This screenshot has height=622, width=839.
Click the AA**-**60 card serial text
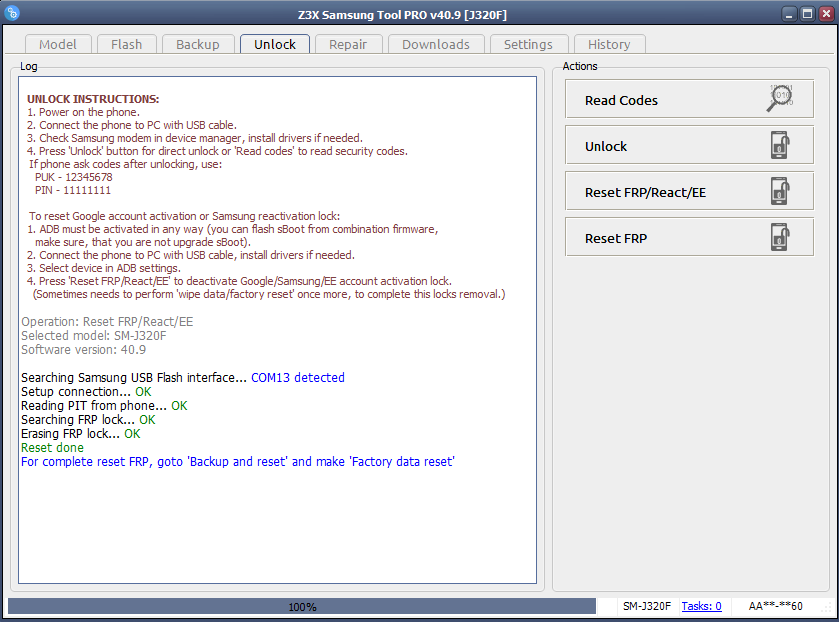point(775,606)
